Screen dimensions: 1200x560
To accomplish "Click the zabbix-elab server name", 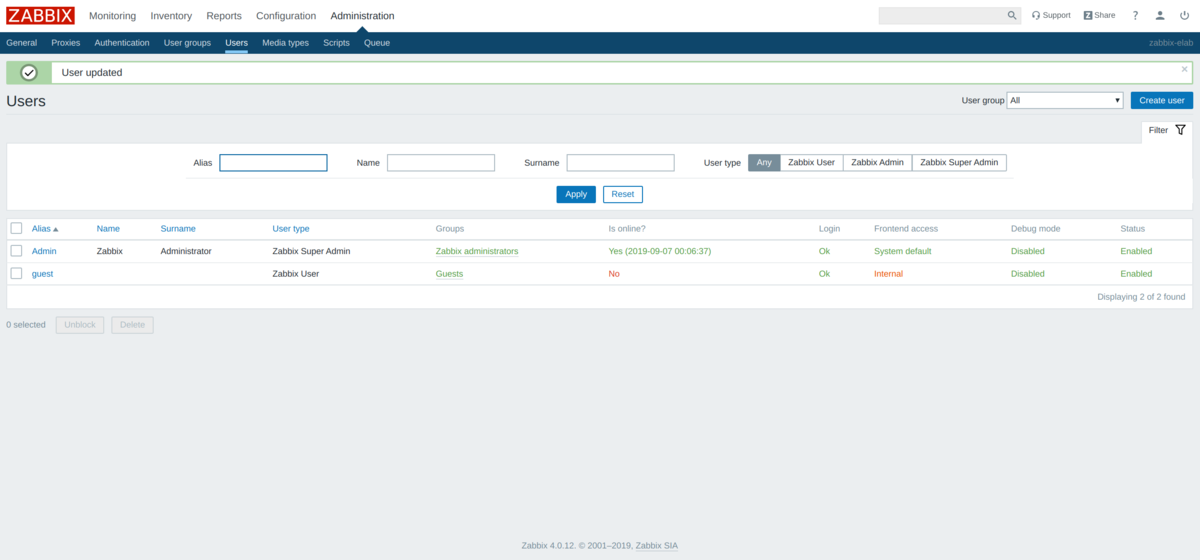I will point(1171,43).
